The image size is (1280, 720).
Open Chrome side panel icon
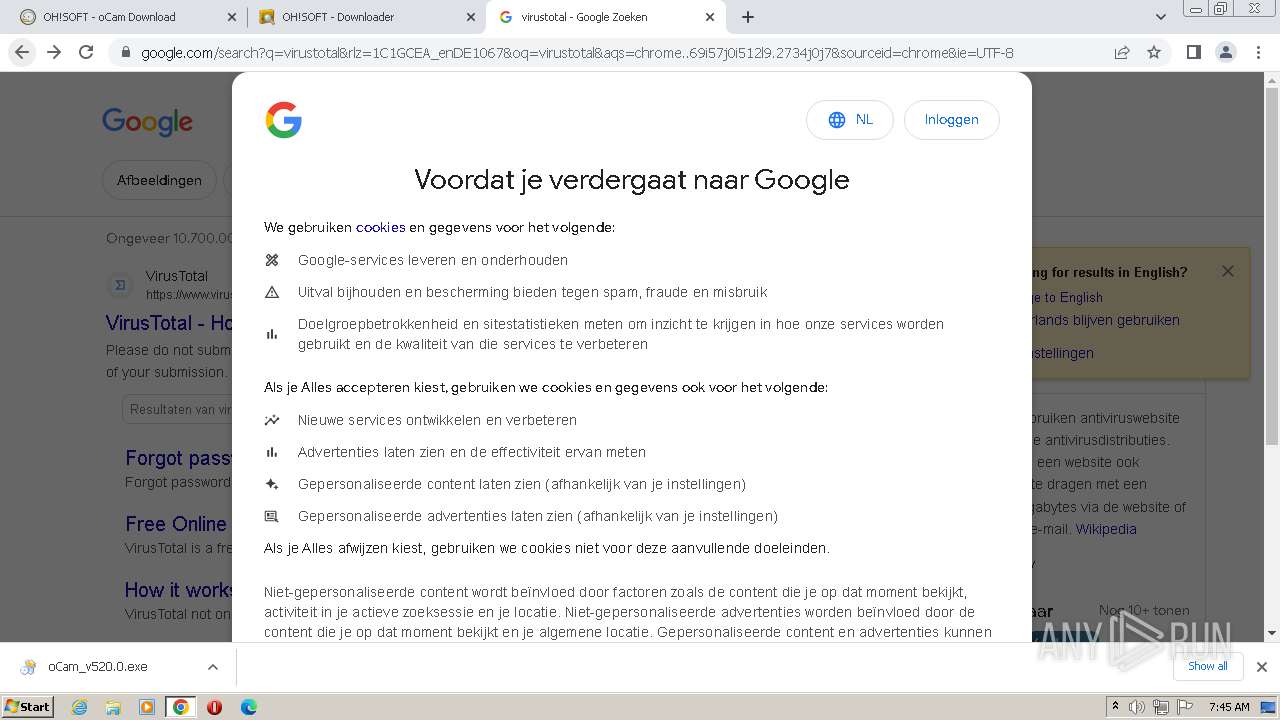(1193, 52)
